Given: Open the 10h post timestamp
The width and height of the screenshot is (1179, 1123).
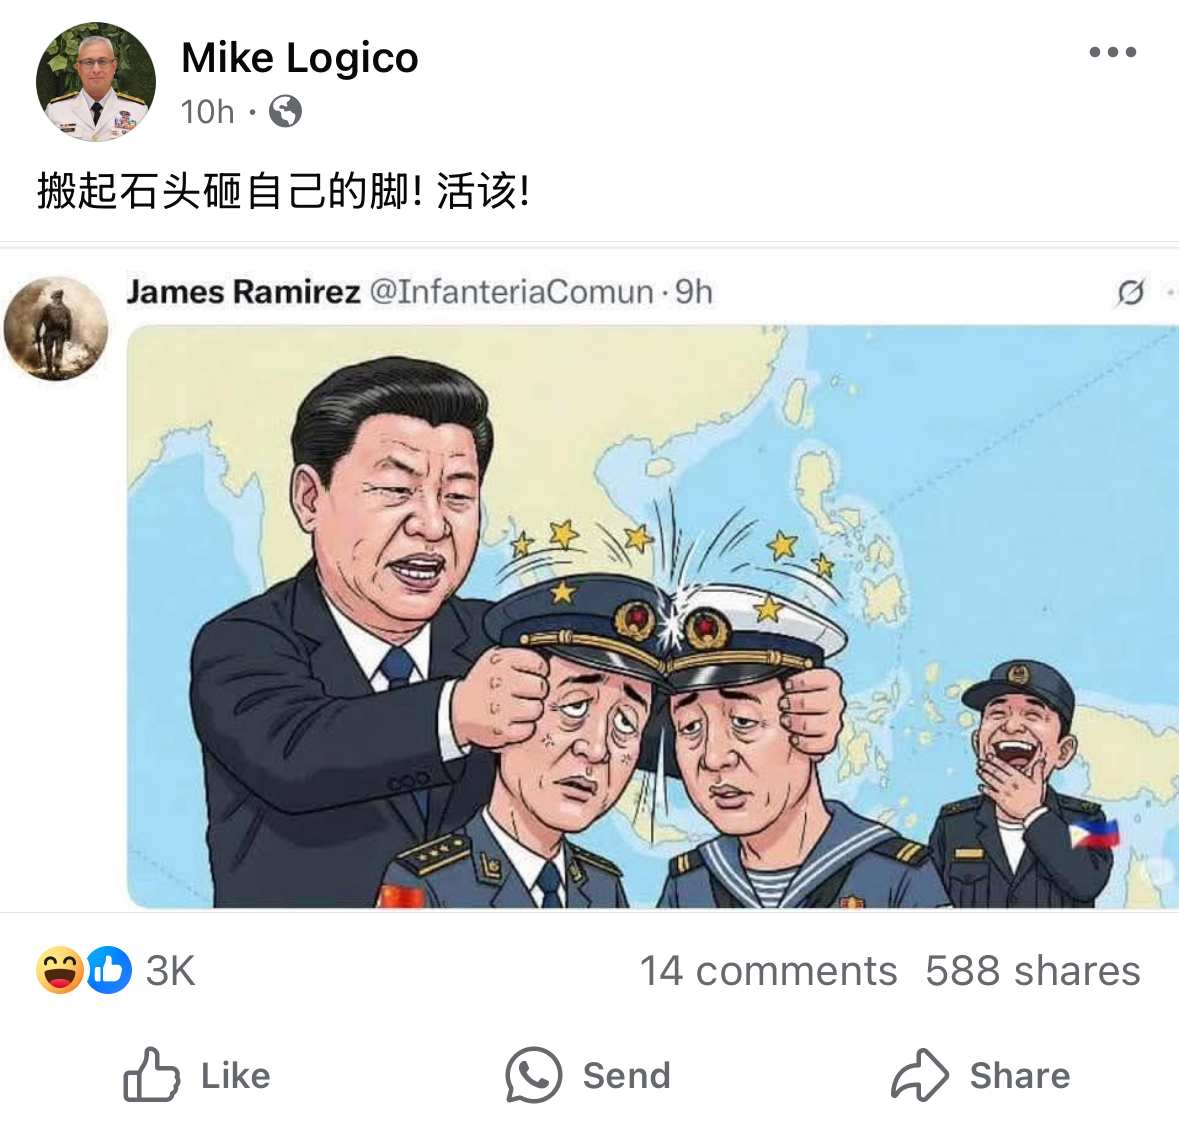Looking at the screenshot, I should click(208, 112).
